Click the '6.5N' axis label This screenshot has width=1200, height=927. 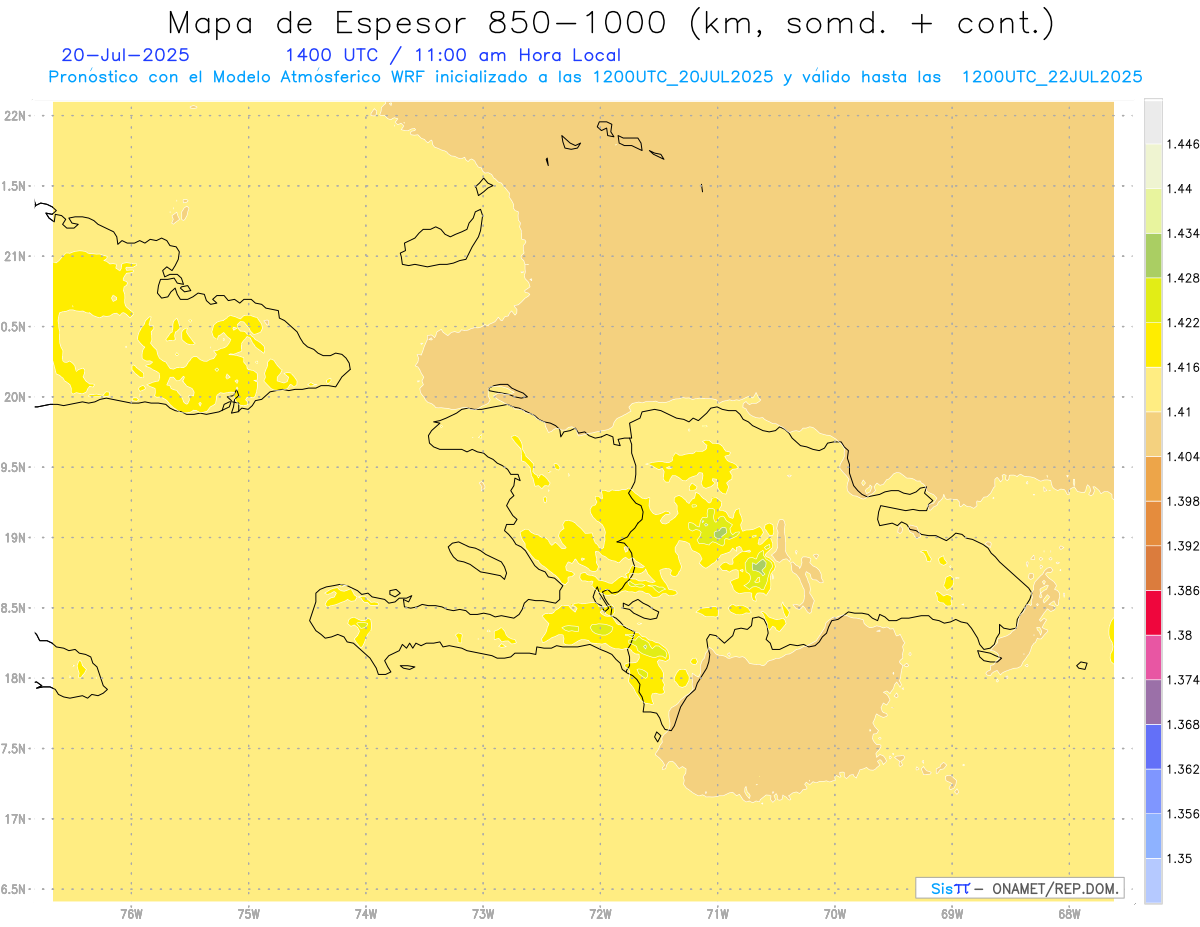(14, 890)
